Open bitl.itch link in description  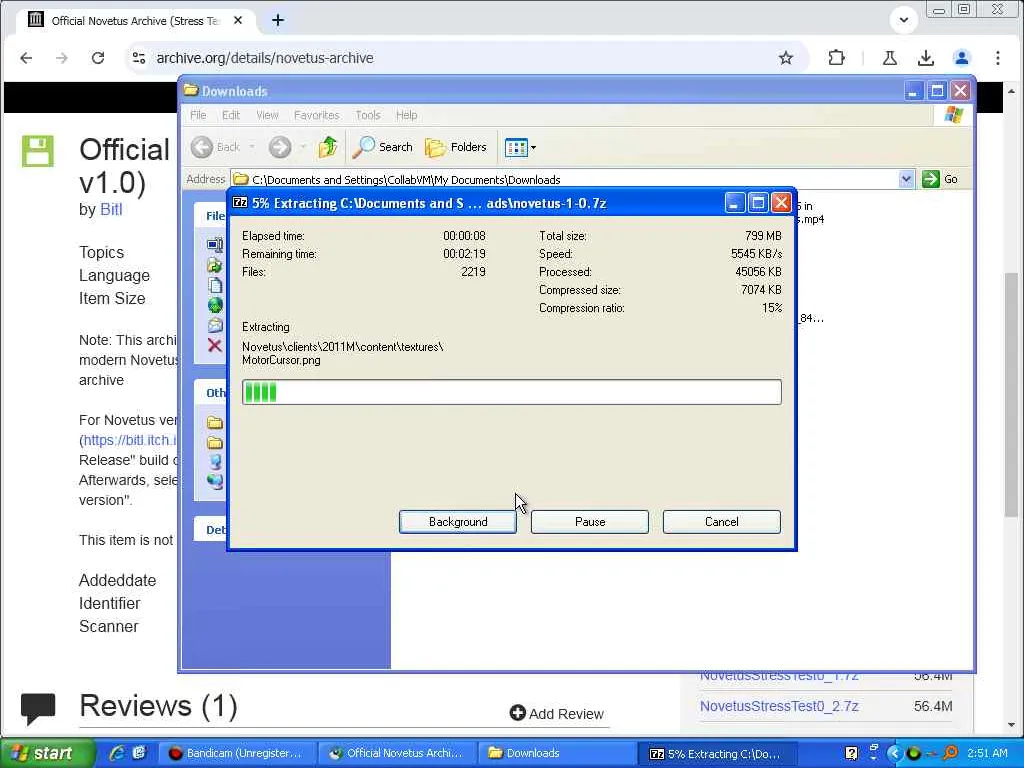coord(130,440)
